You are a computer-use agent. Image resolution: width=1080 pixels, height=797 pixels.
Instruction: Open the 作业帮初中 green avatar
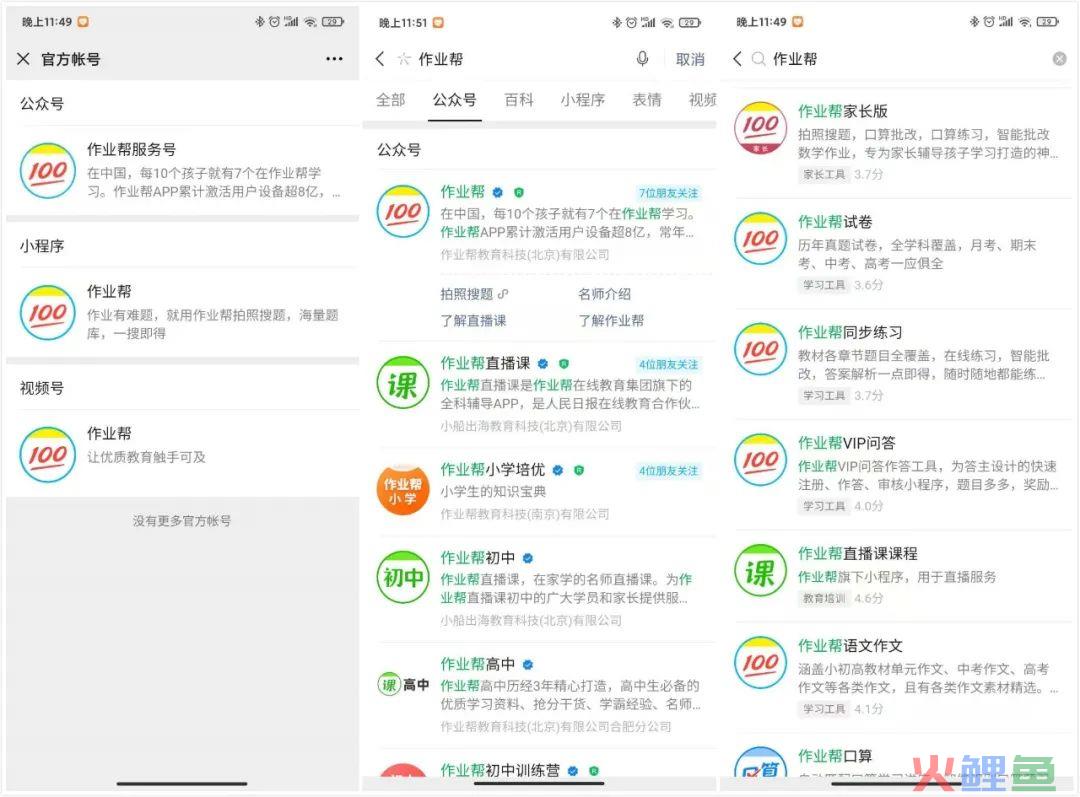403,577
